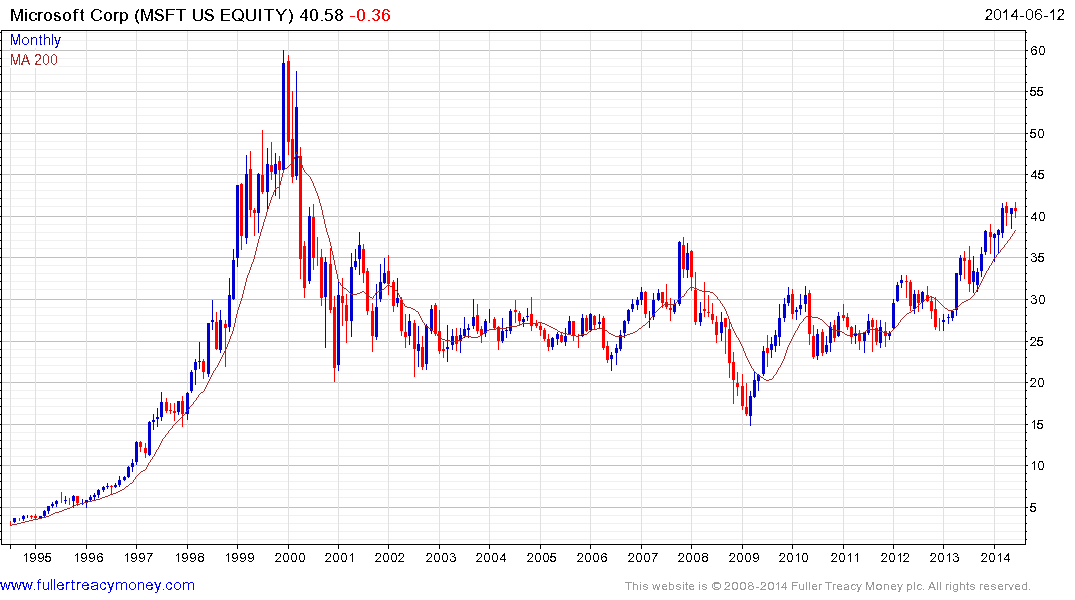Click the 15 price axis label
The image size is (1075, 600).
point(1037,424)
